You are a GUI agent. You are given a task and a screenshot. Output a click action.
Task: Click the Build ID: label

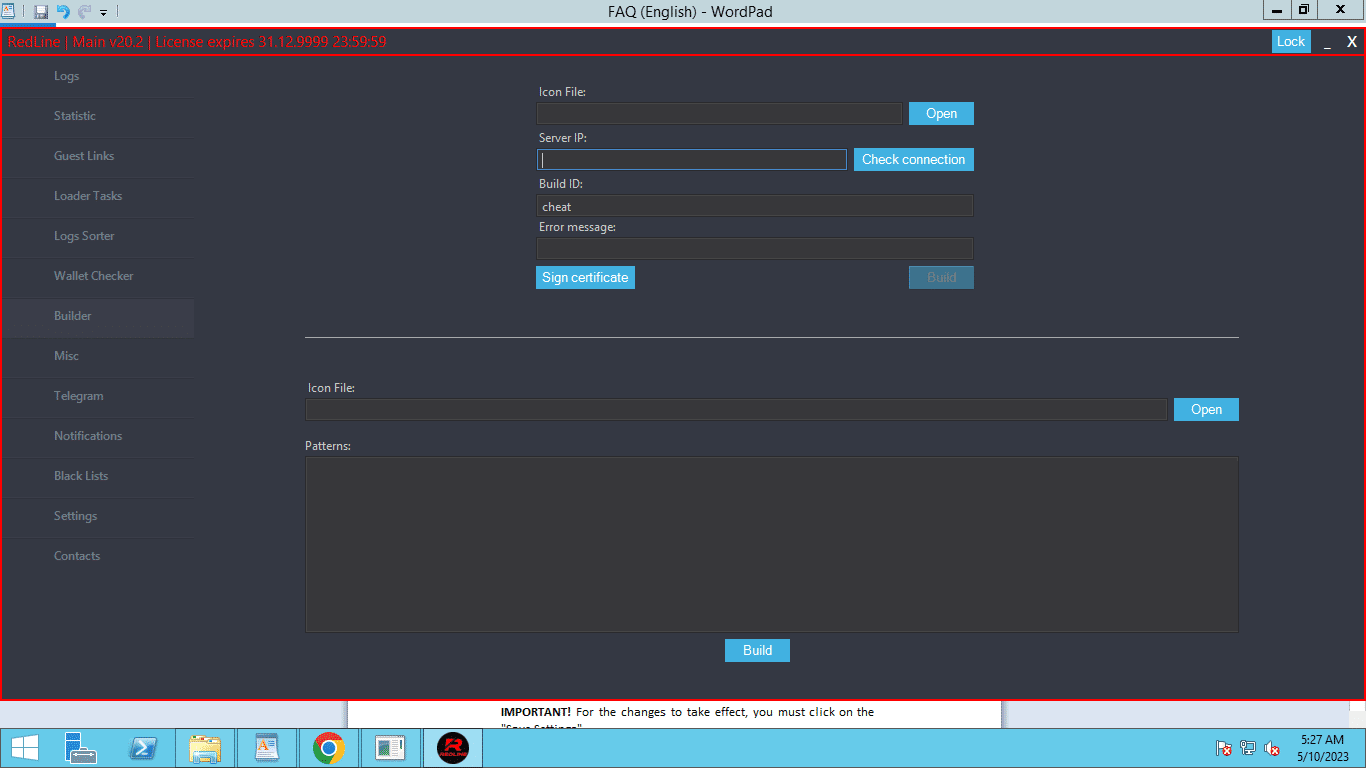click(561, 184)
